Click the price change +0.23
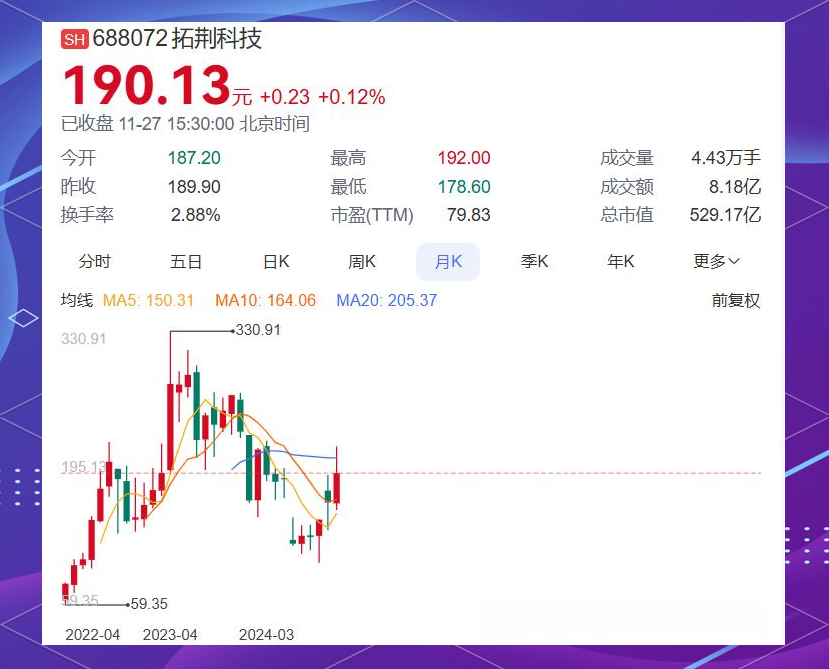 284,97
